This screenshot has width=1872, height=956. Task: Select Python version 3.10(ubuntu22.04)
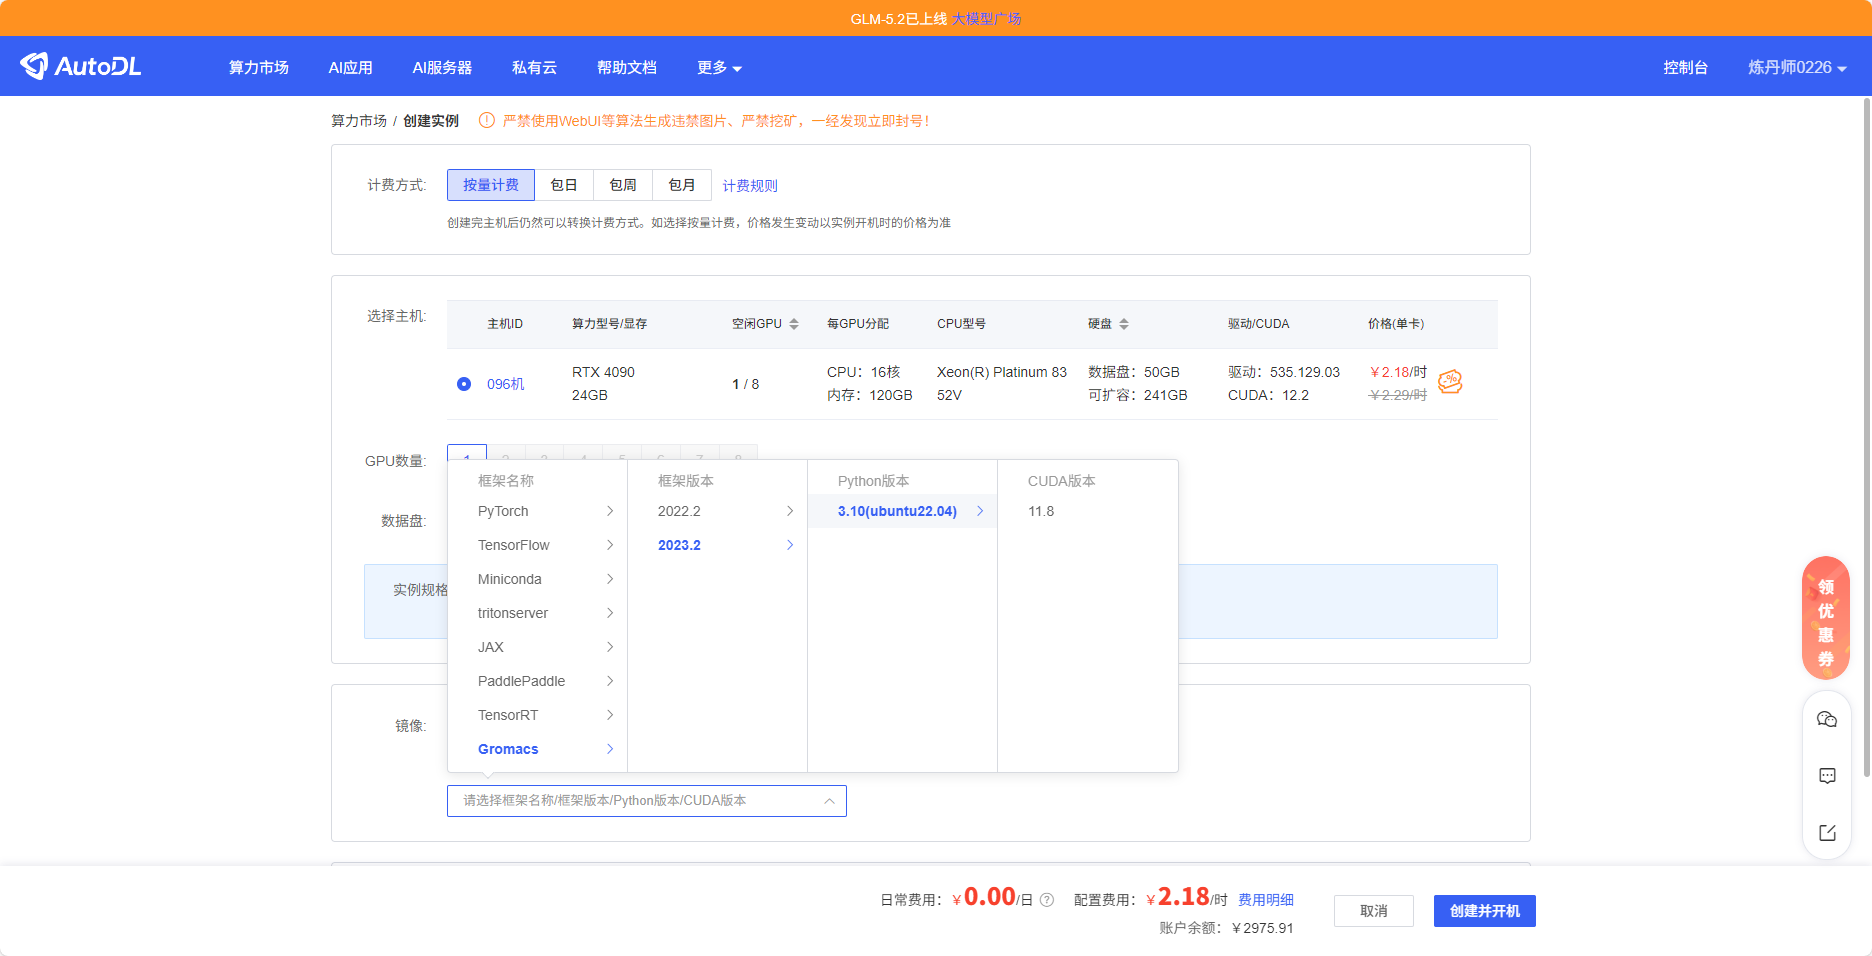(902, 511)
